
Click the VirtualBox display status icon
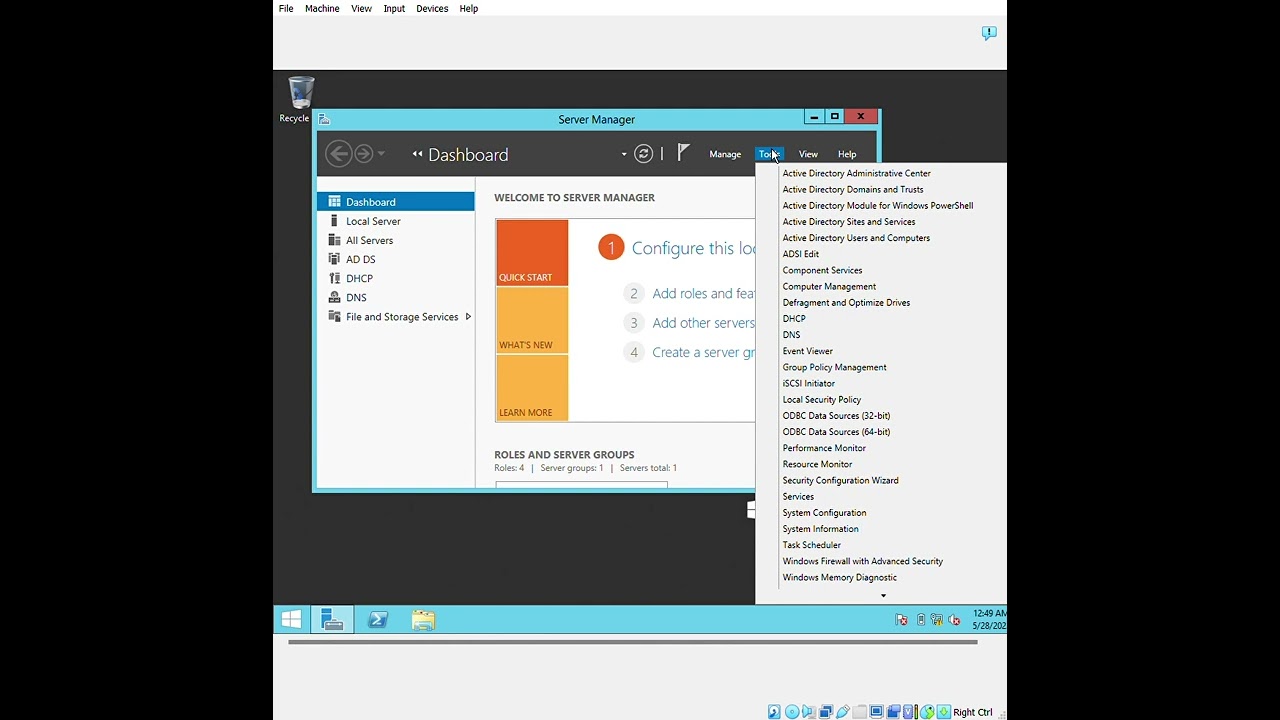coord(876,712)
